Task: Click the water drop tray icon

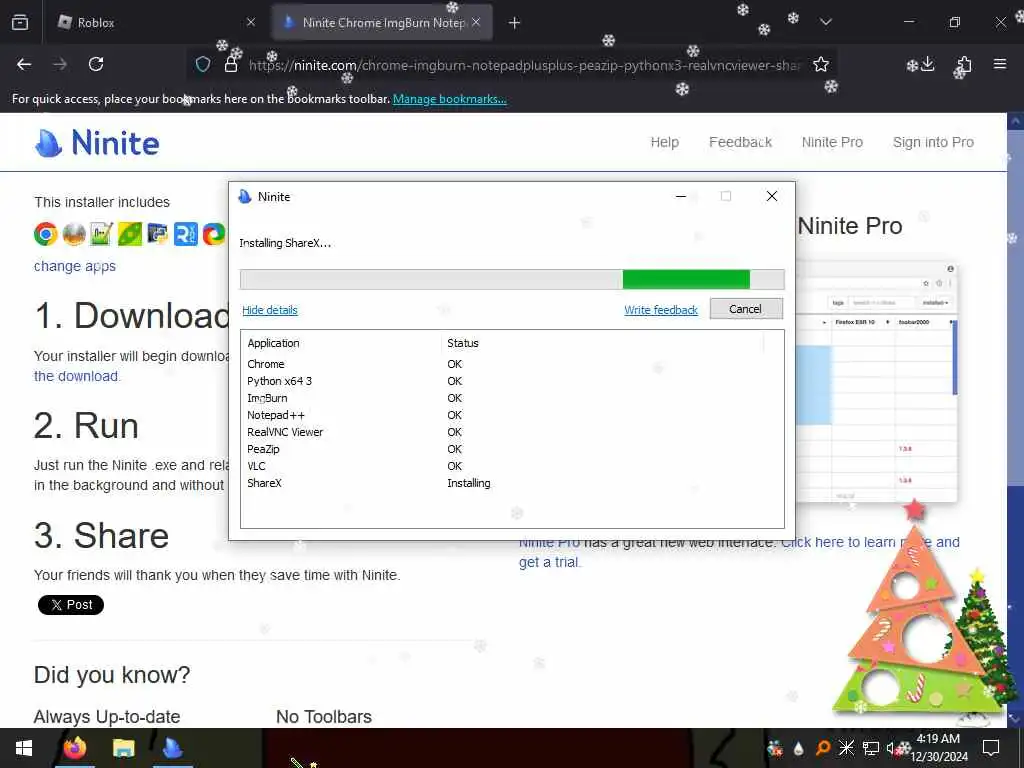Action: click(x=798, y=748)
